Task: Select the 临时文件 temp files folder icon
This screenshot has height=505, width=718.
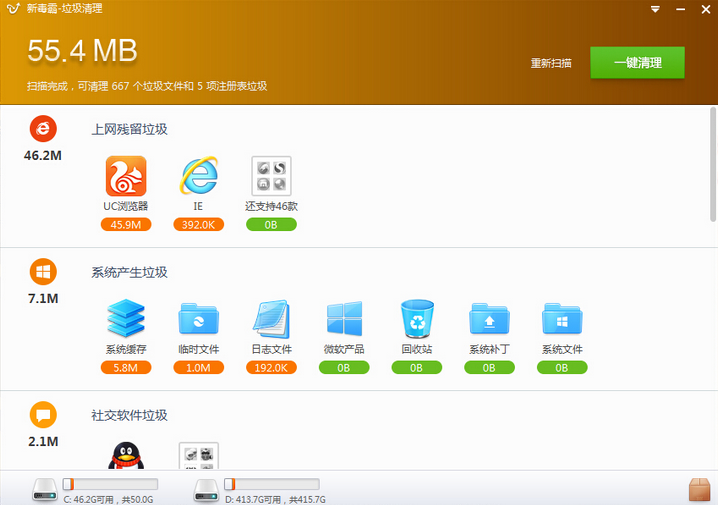Action: coord(199,320)
